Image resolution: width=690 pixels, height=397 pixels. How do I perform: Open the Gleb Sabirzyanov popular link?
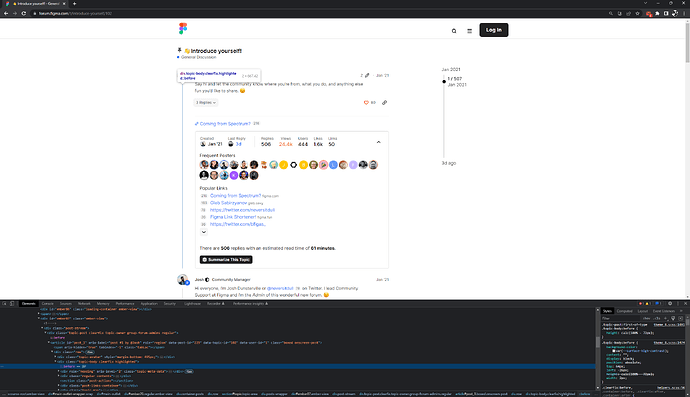(x=228, y=203)
